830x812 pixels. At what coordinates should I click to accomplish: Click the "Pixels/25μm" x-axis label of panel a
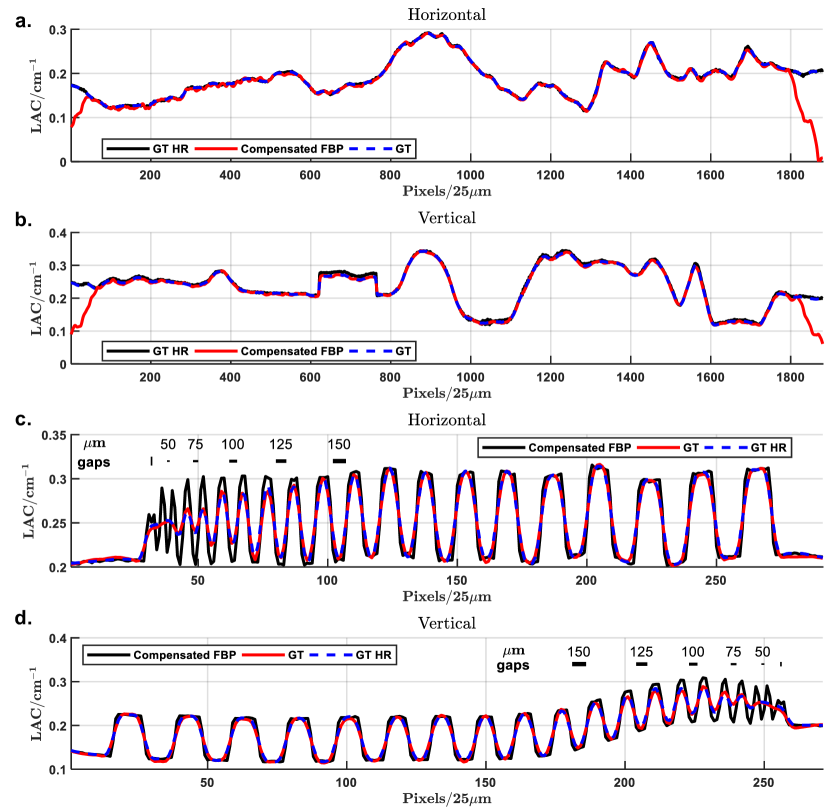tap(447, 191)
